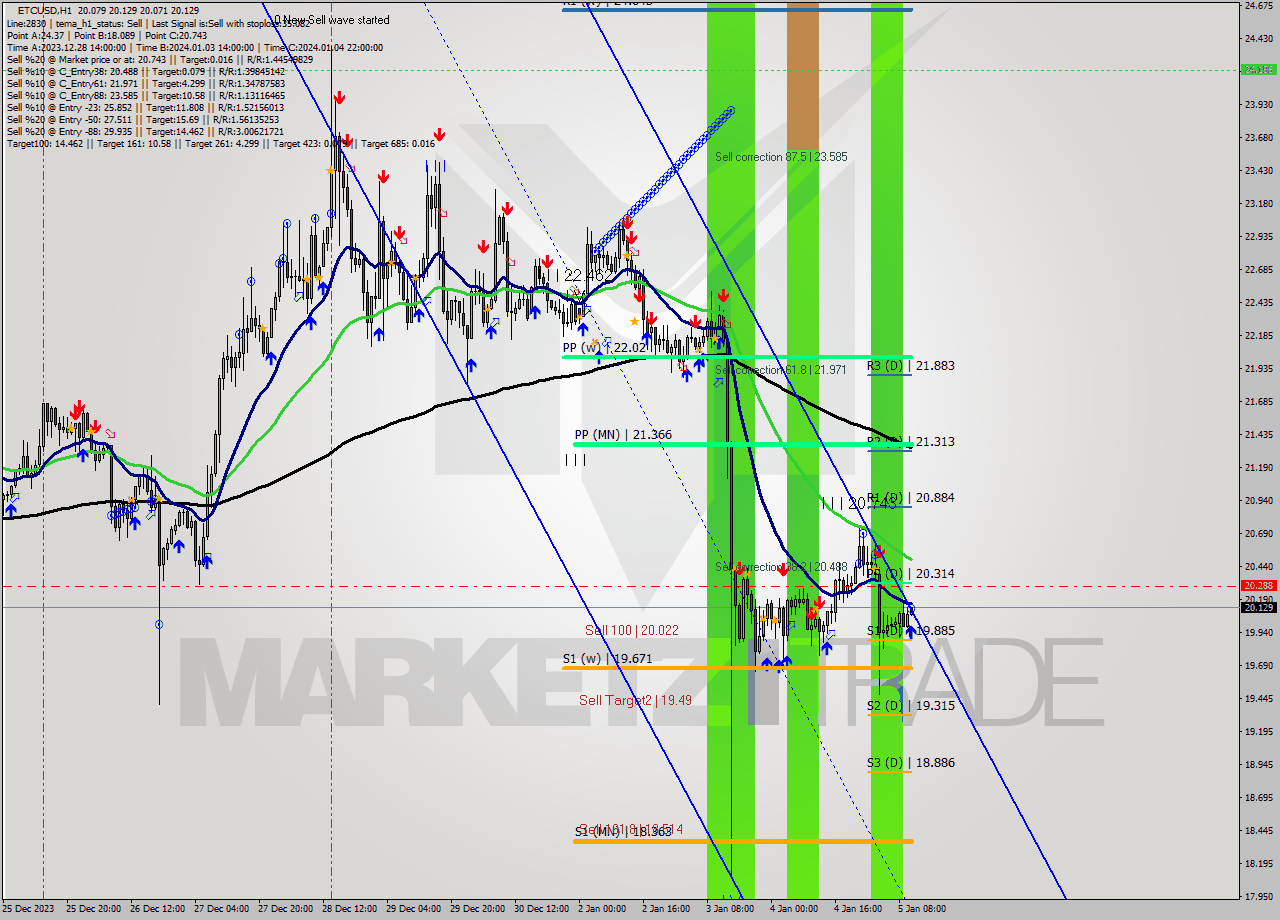Select '27 Dec 04:00' on the time axis

219,909
